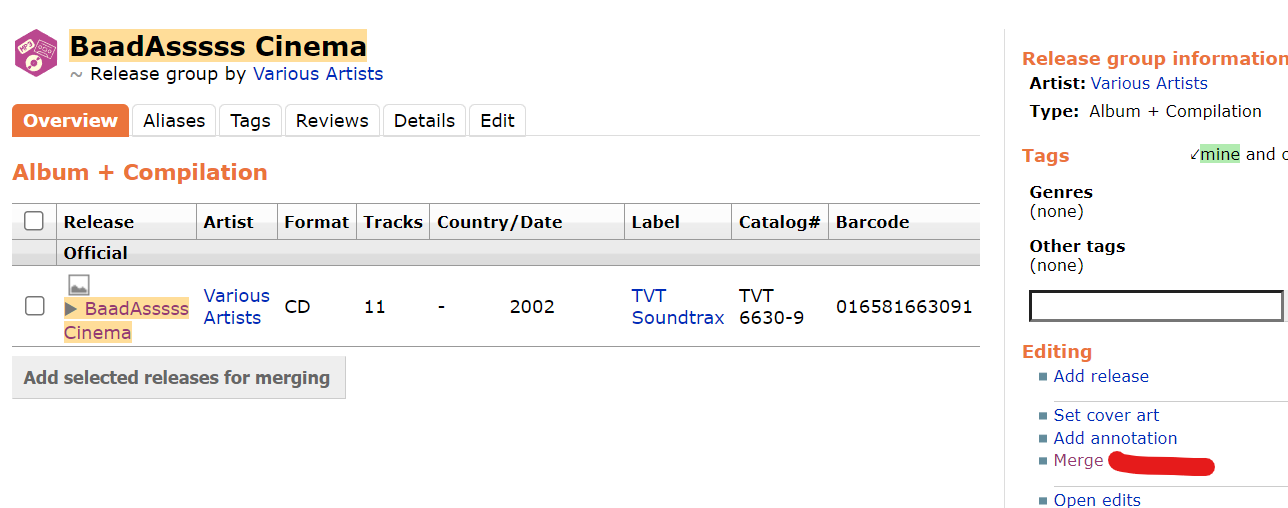Open the Edit tab
Image resolution: width=1288 pixels, height=508 pixels.
(497, 120)
